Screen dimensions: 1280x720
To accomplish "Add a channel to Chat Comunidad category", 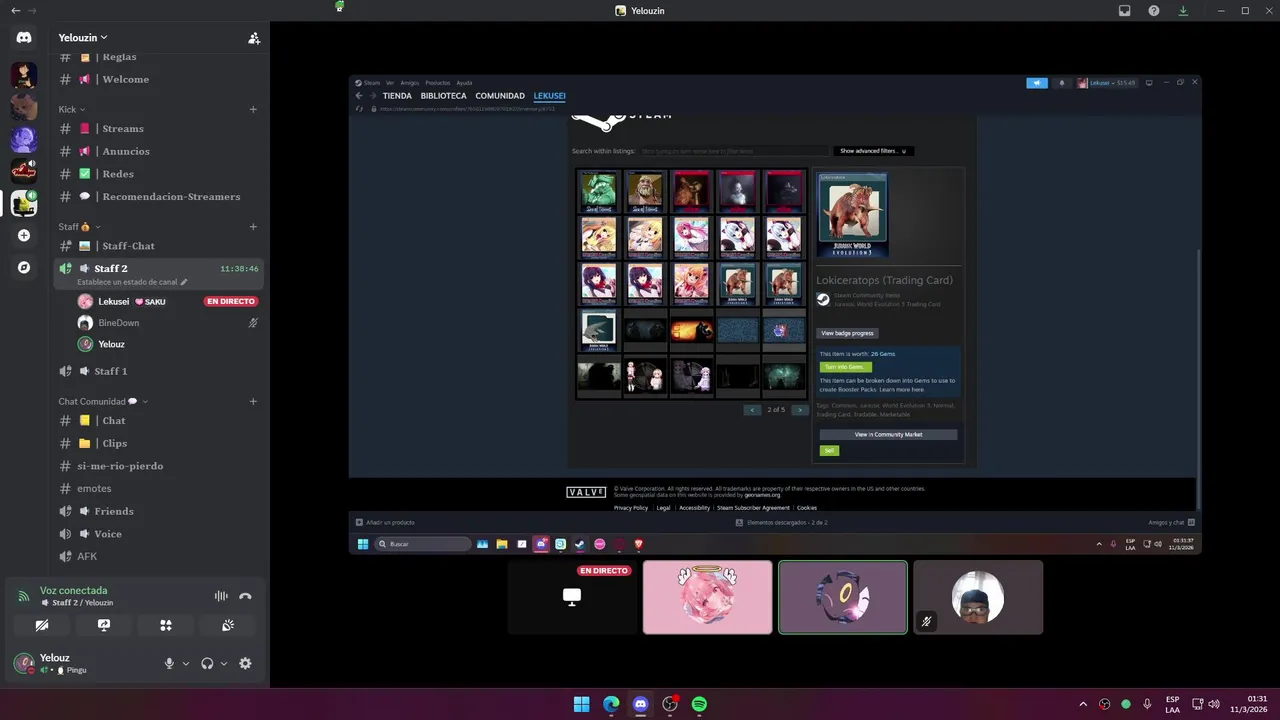I will 253,401.
